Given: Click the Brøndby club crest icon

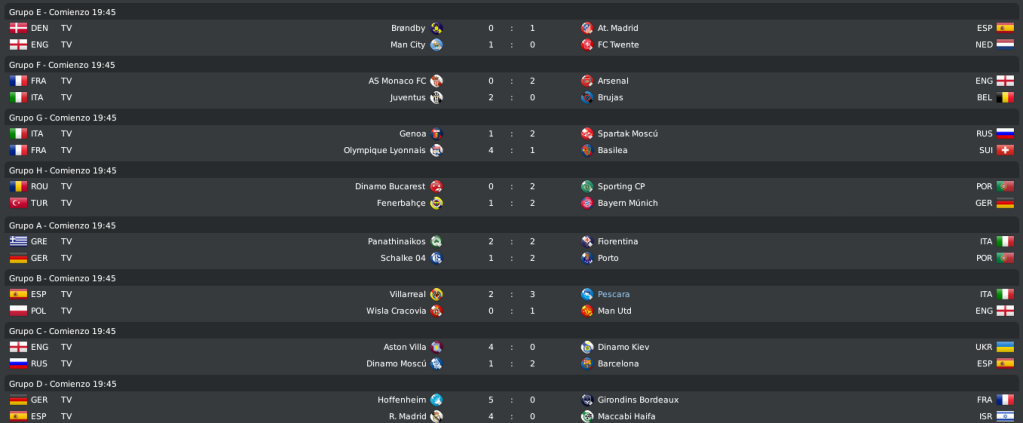Looking at the screenshot, I should [x=436, y=28].
